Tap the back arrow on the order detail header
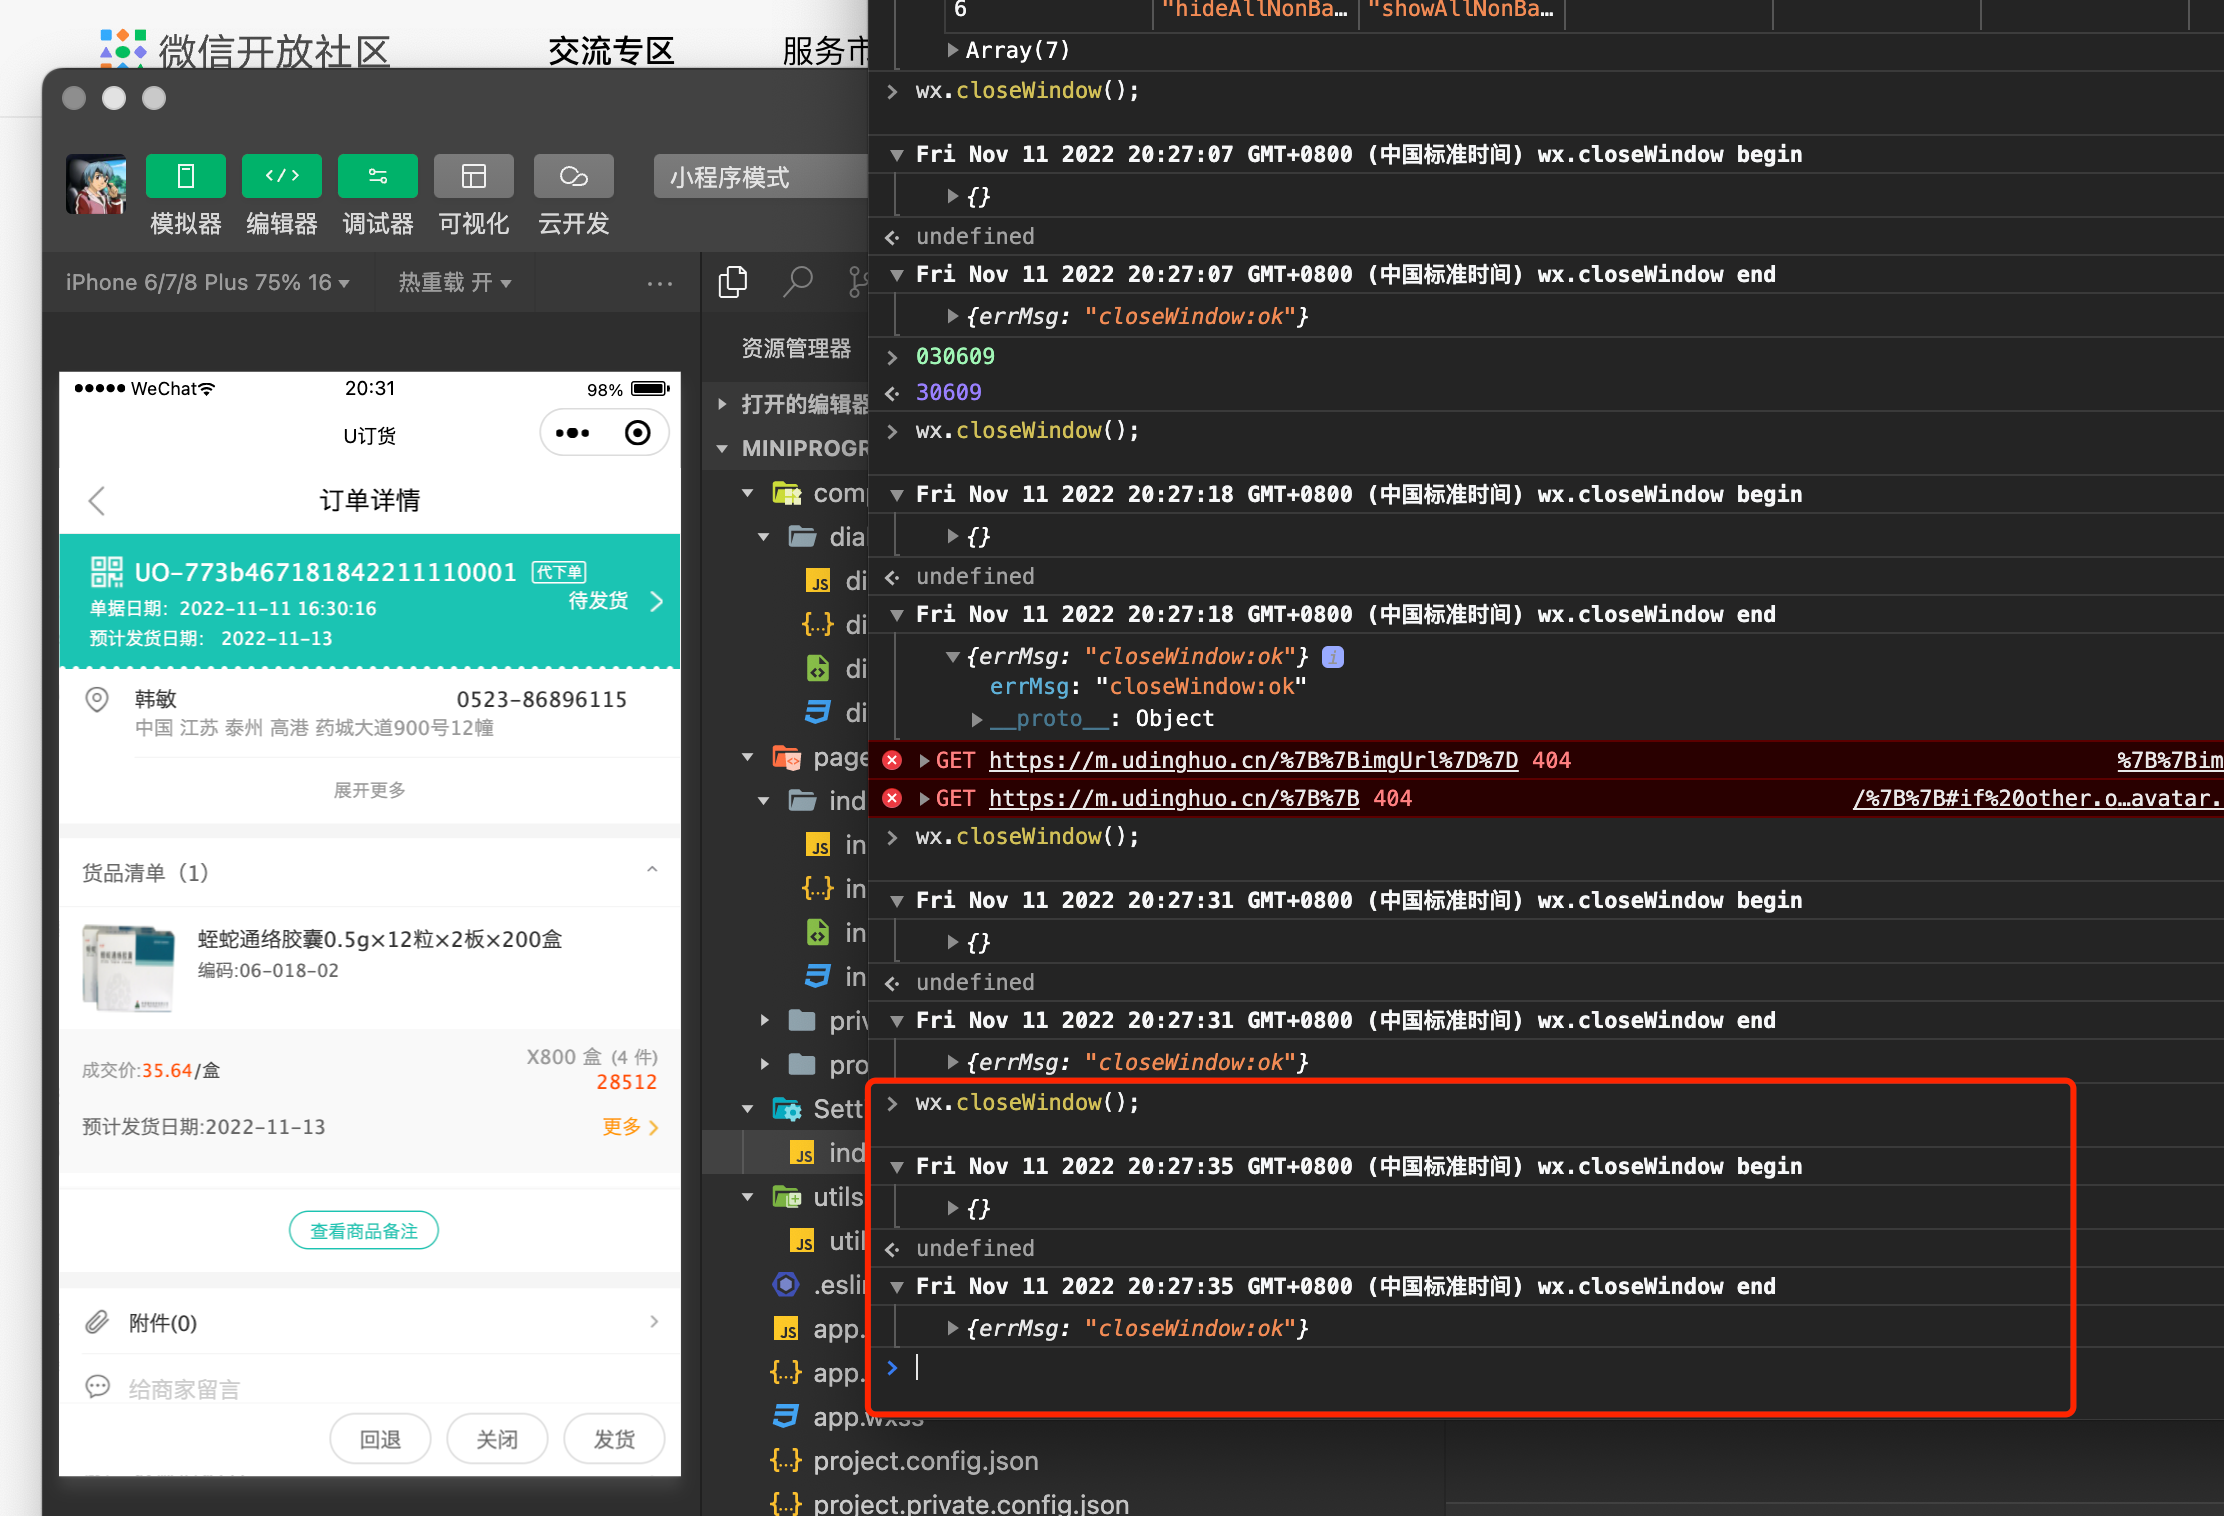 (x=97, y=500)
